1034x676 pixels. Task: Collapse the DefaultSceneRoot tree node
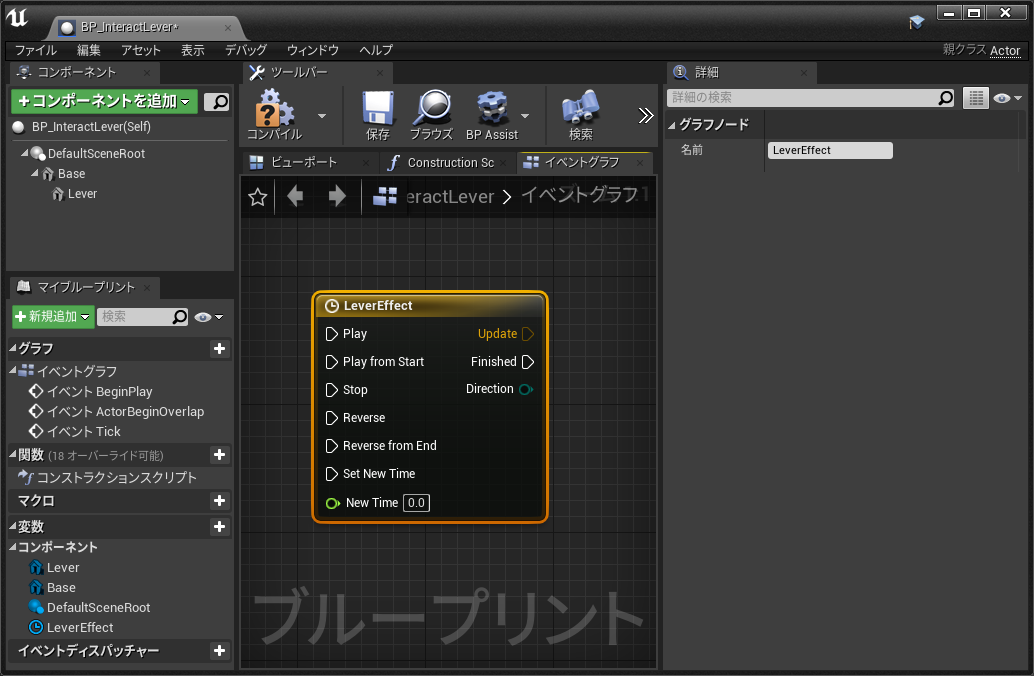point(24,153)
